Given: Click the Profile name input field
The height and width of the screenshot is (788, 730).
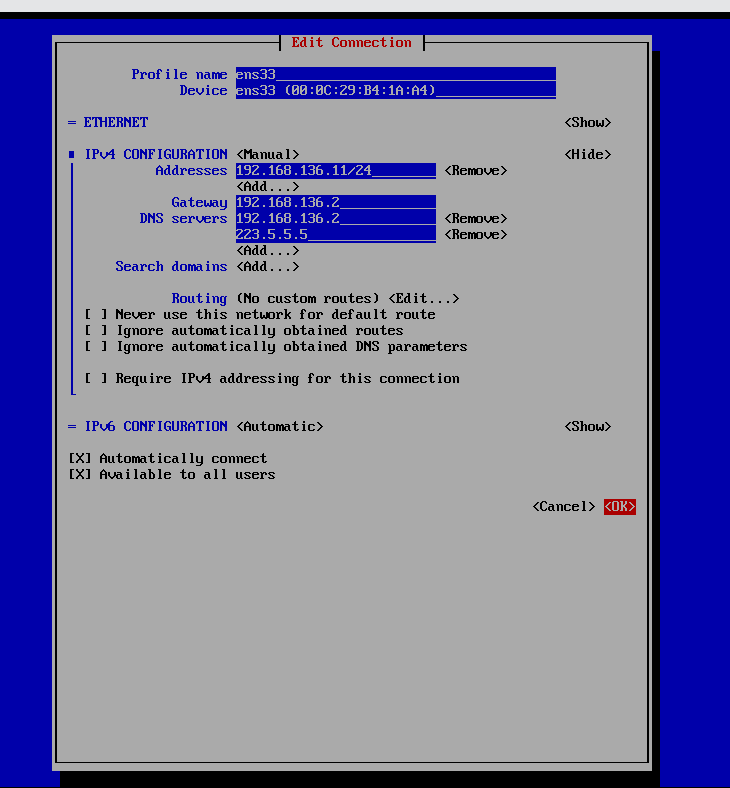Looking at the screenshot, I should tap(395, 74).
